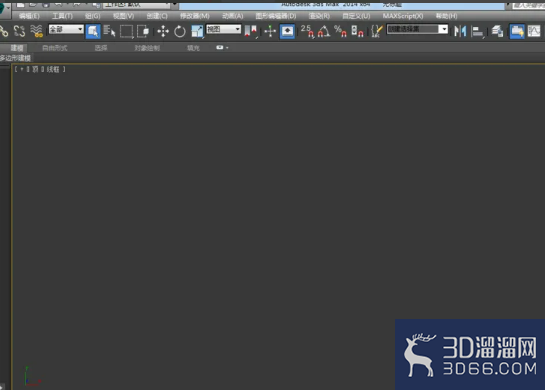This screenshot has height=390, width=545.
Task: Click the Use Pivot Point Center icon
Action: click(x=251, y=31)
